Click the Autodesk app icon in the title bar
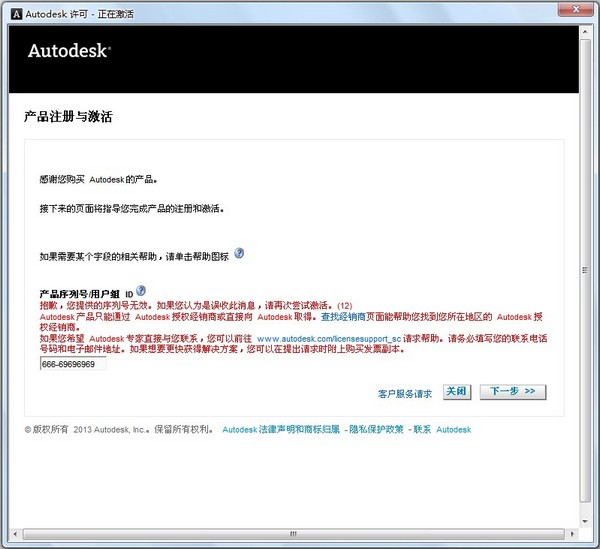The image size is (600, 549). (x=16, y=14)
